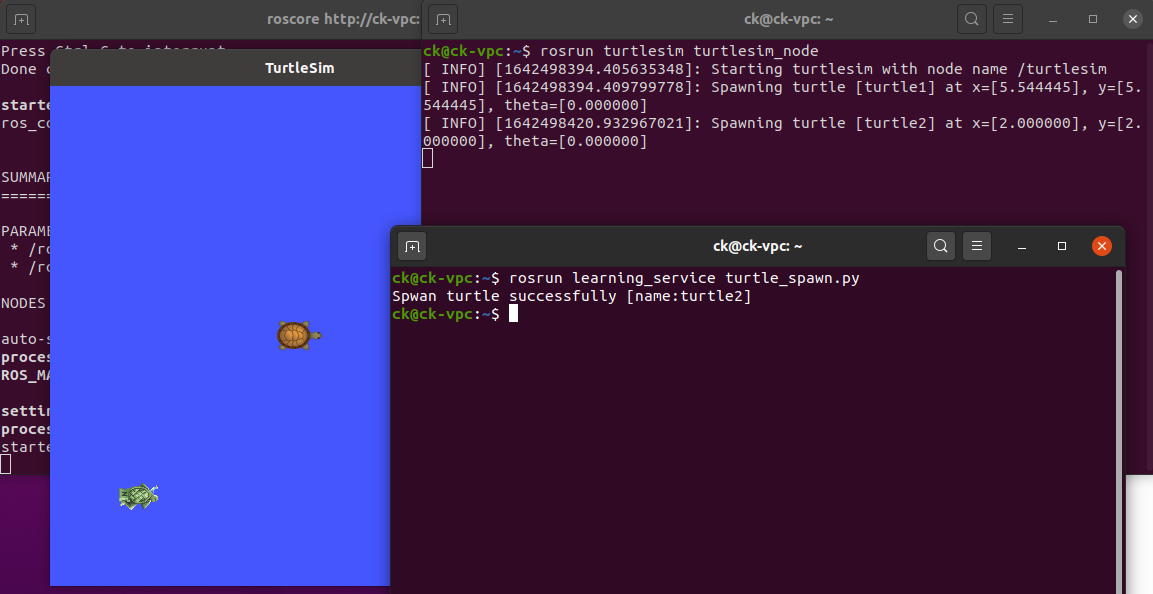Close the front terminal window
Viewport: 1153px width, 594px height.
(x=1102, y=246)
